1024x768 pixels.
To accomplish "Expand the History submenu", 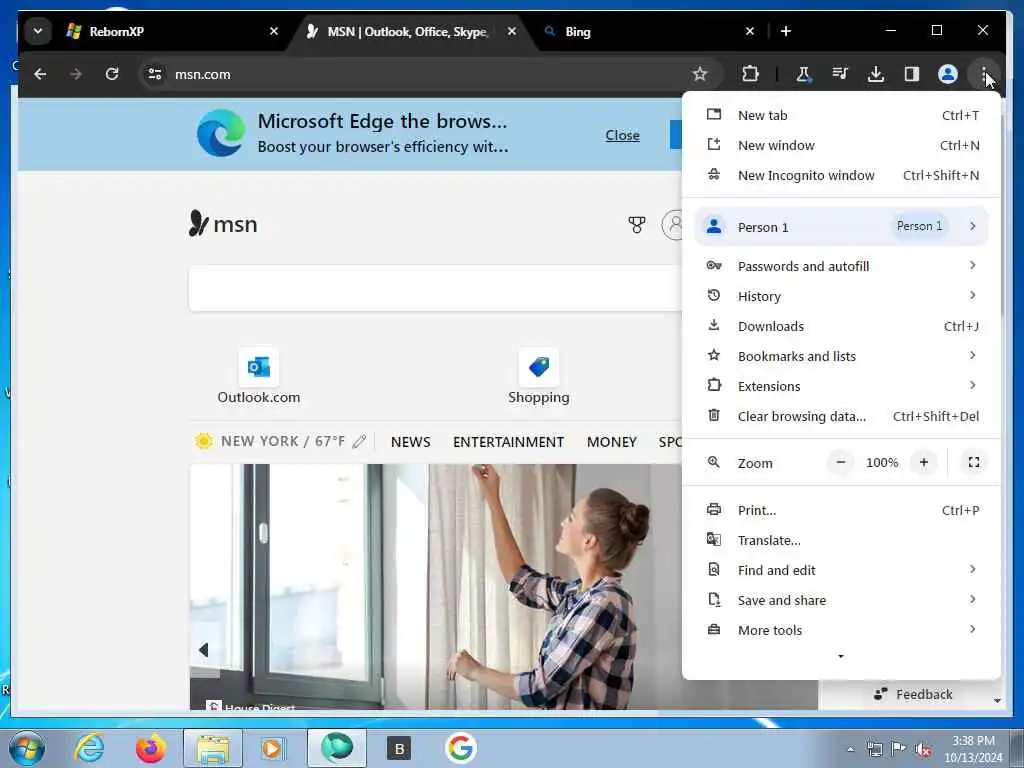I will pos(841,296).
